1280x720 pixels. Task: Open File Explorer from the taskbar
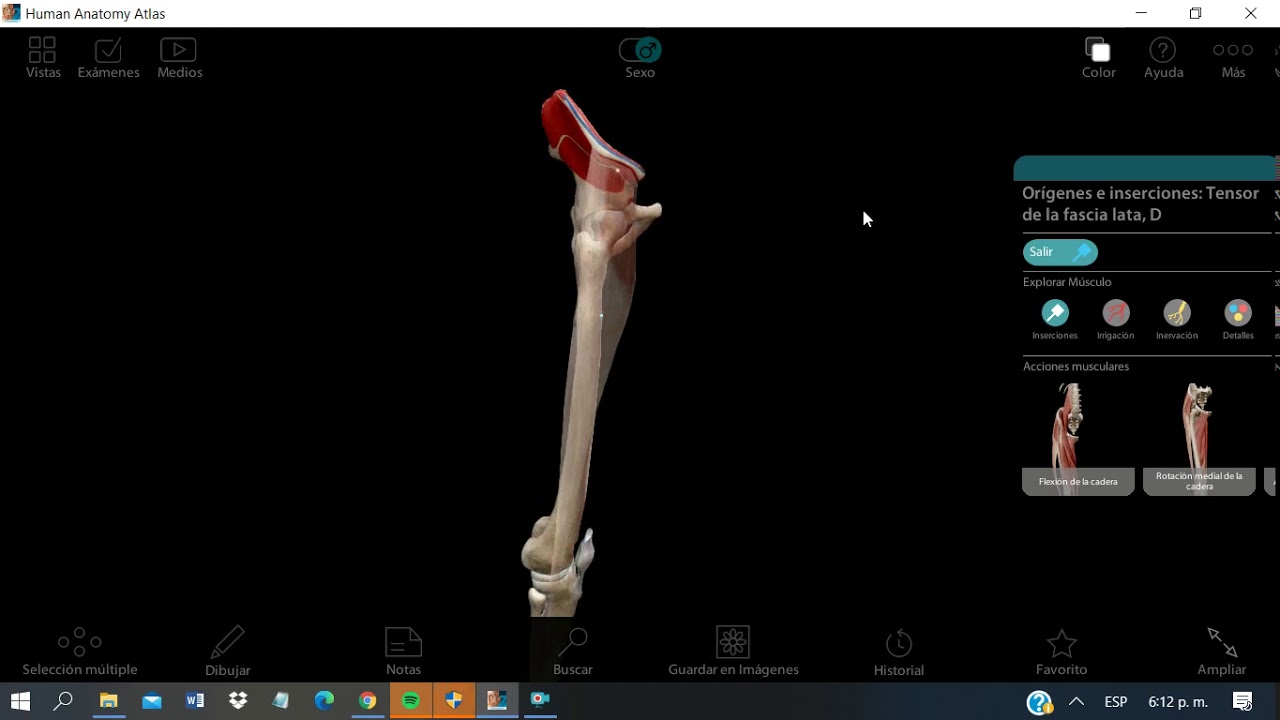108,701
